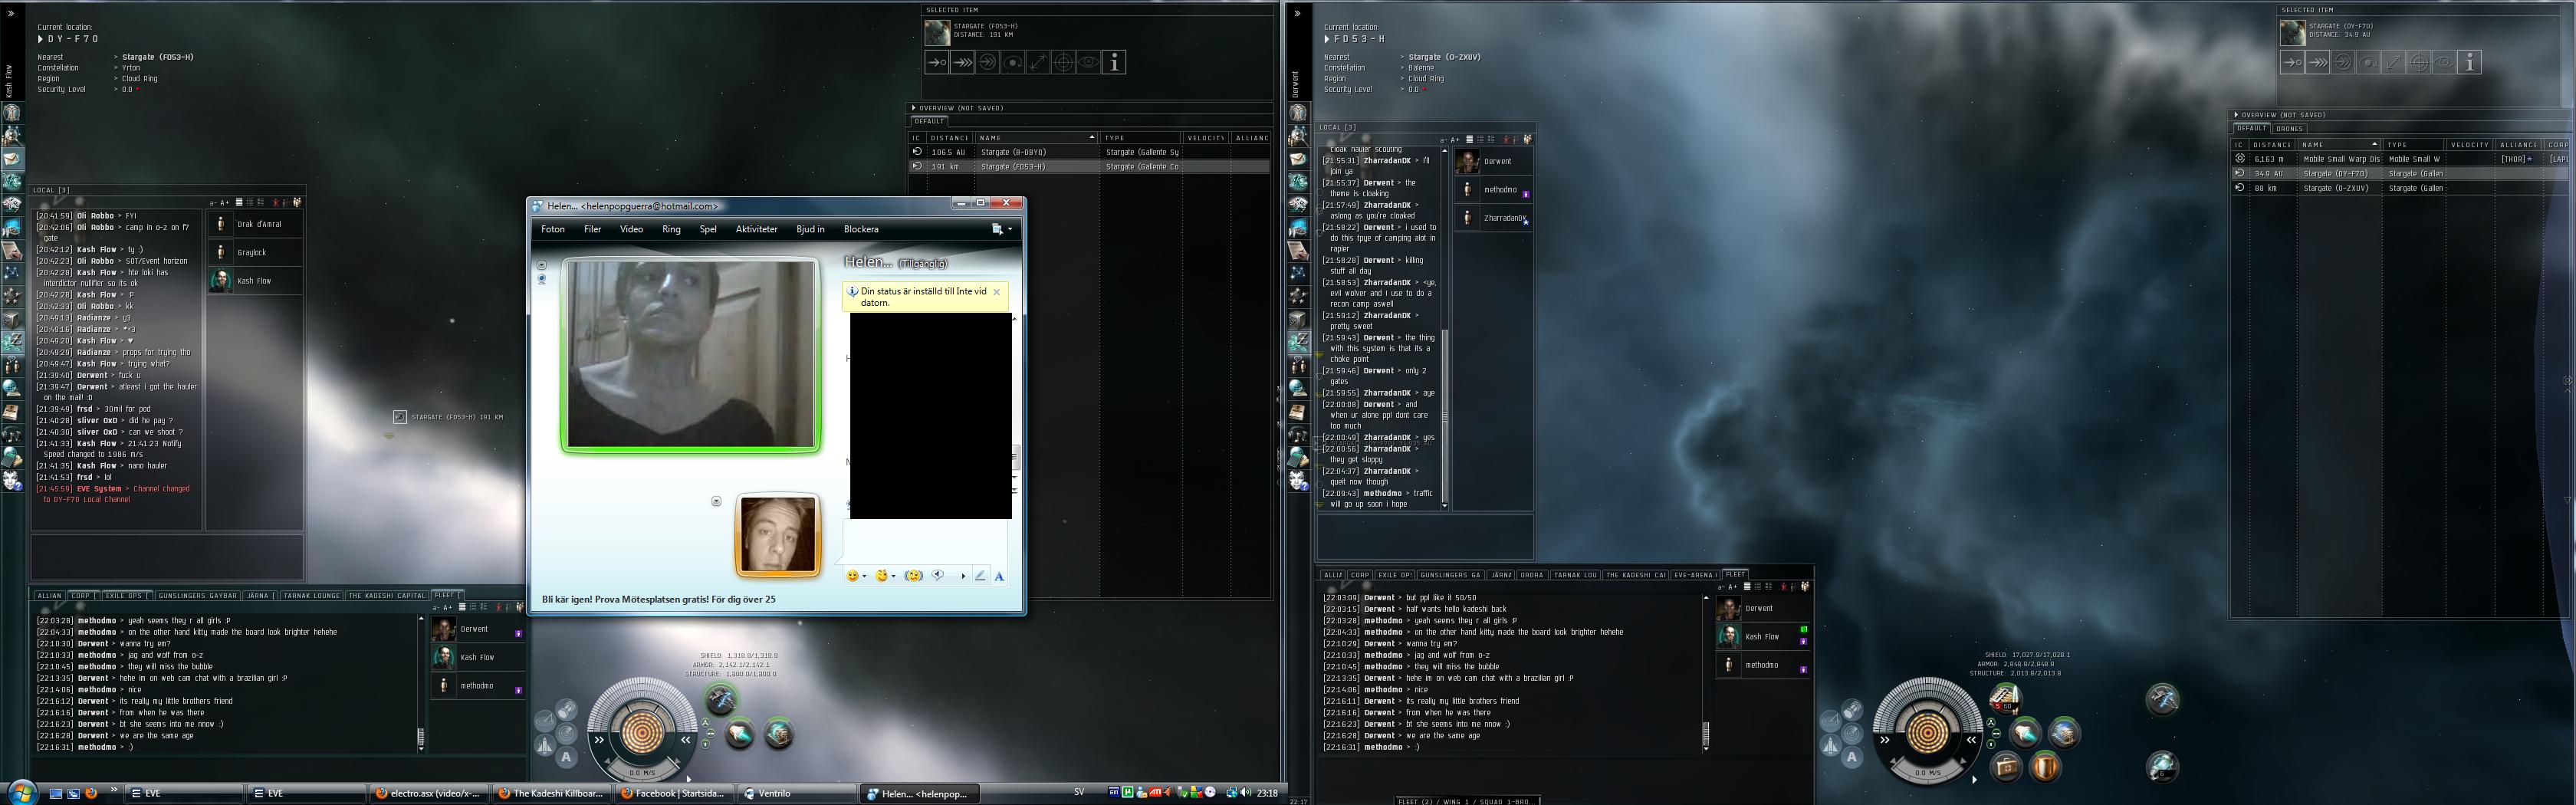Increase chat font size with A+ in left fleet chat
This screenshot has height=805, width=2576.
pyautogui.click(x=446, y=607)
